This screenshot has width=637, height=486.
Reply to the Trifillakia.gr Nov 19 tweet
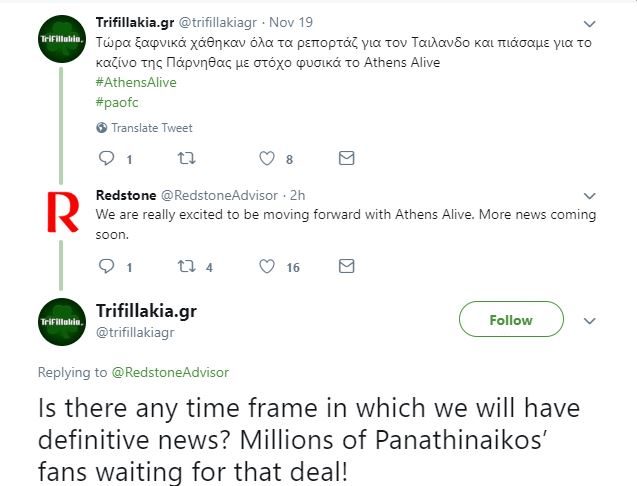pyautogui.click(x=107, y=158)
